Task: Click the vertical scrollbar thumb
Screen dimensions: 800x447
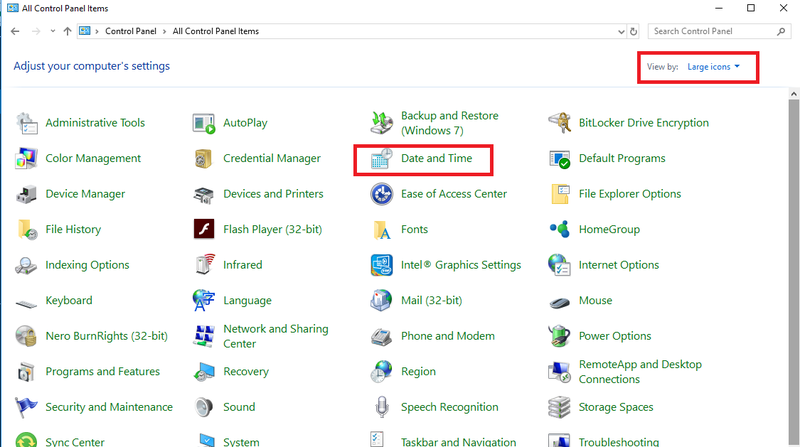Action: [793, 272]
